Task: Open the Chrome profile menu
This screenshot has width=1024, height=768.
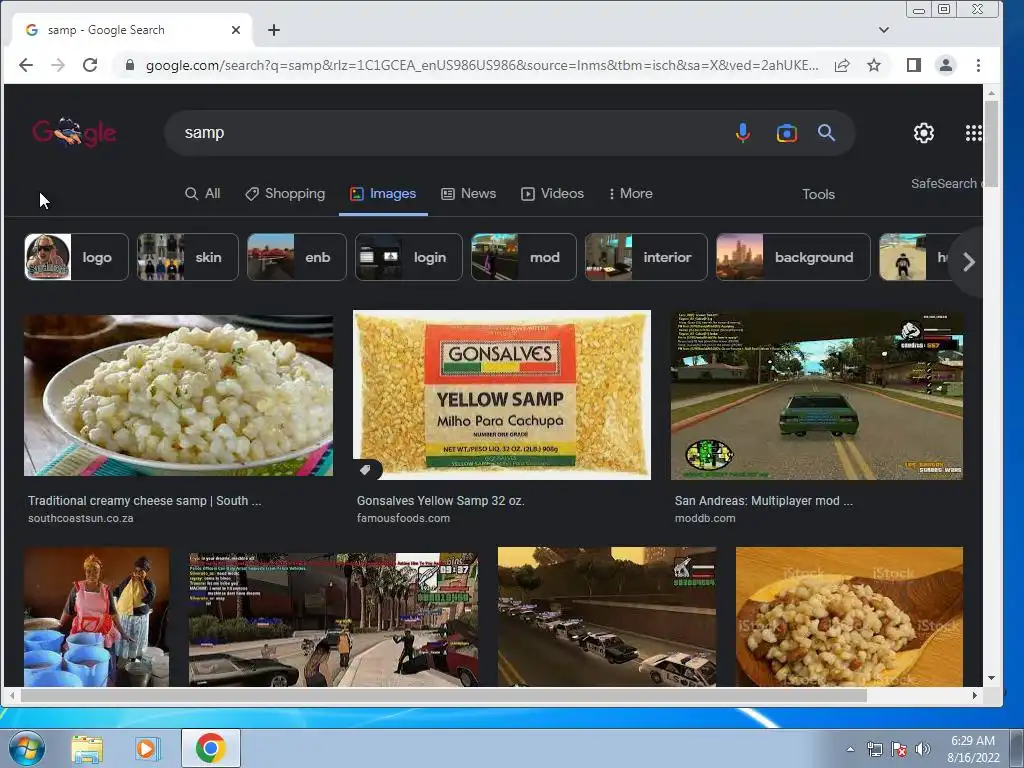Action: [946, 65]
